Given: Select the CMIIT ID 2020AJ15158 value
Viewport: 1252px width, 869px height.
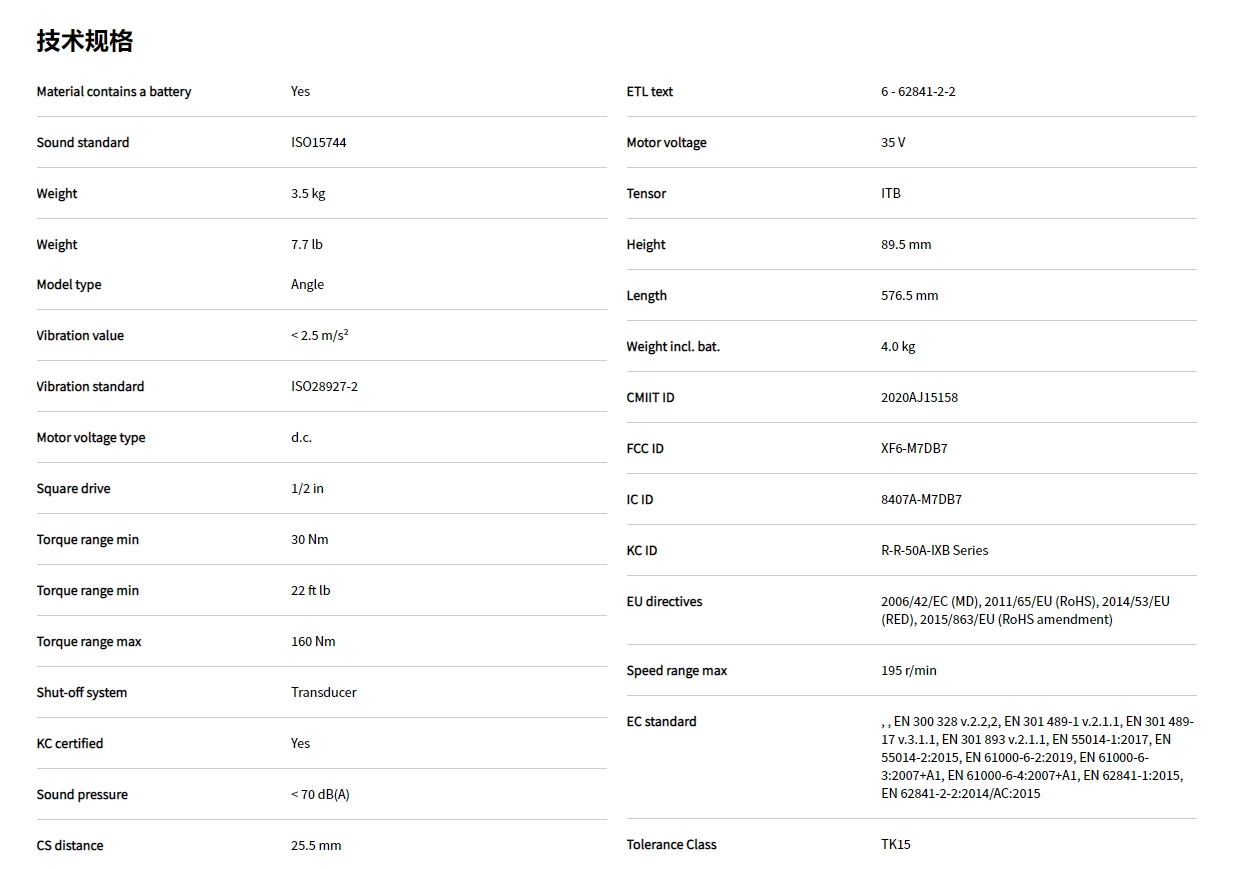Looking at the screenshot, I should [919, 398].
